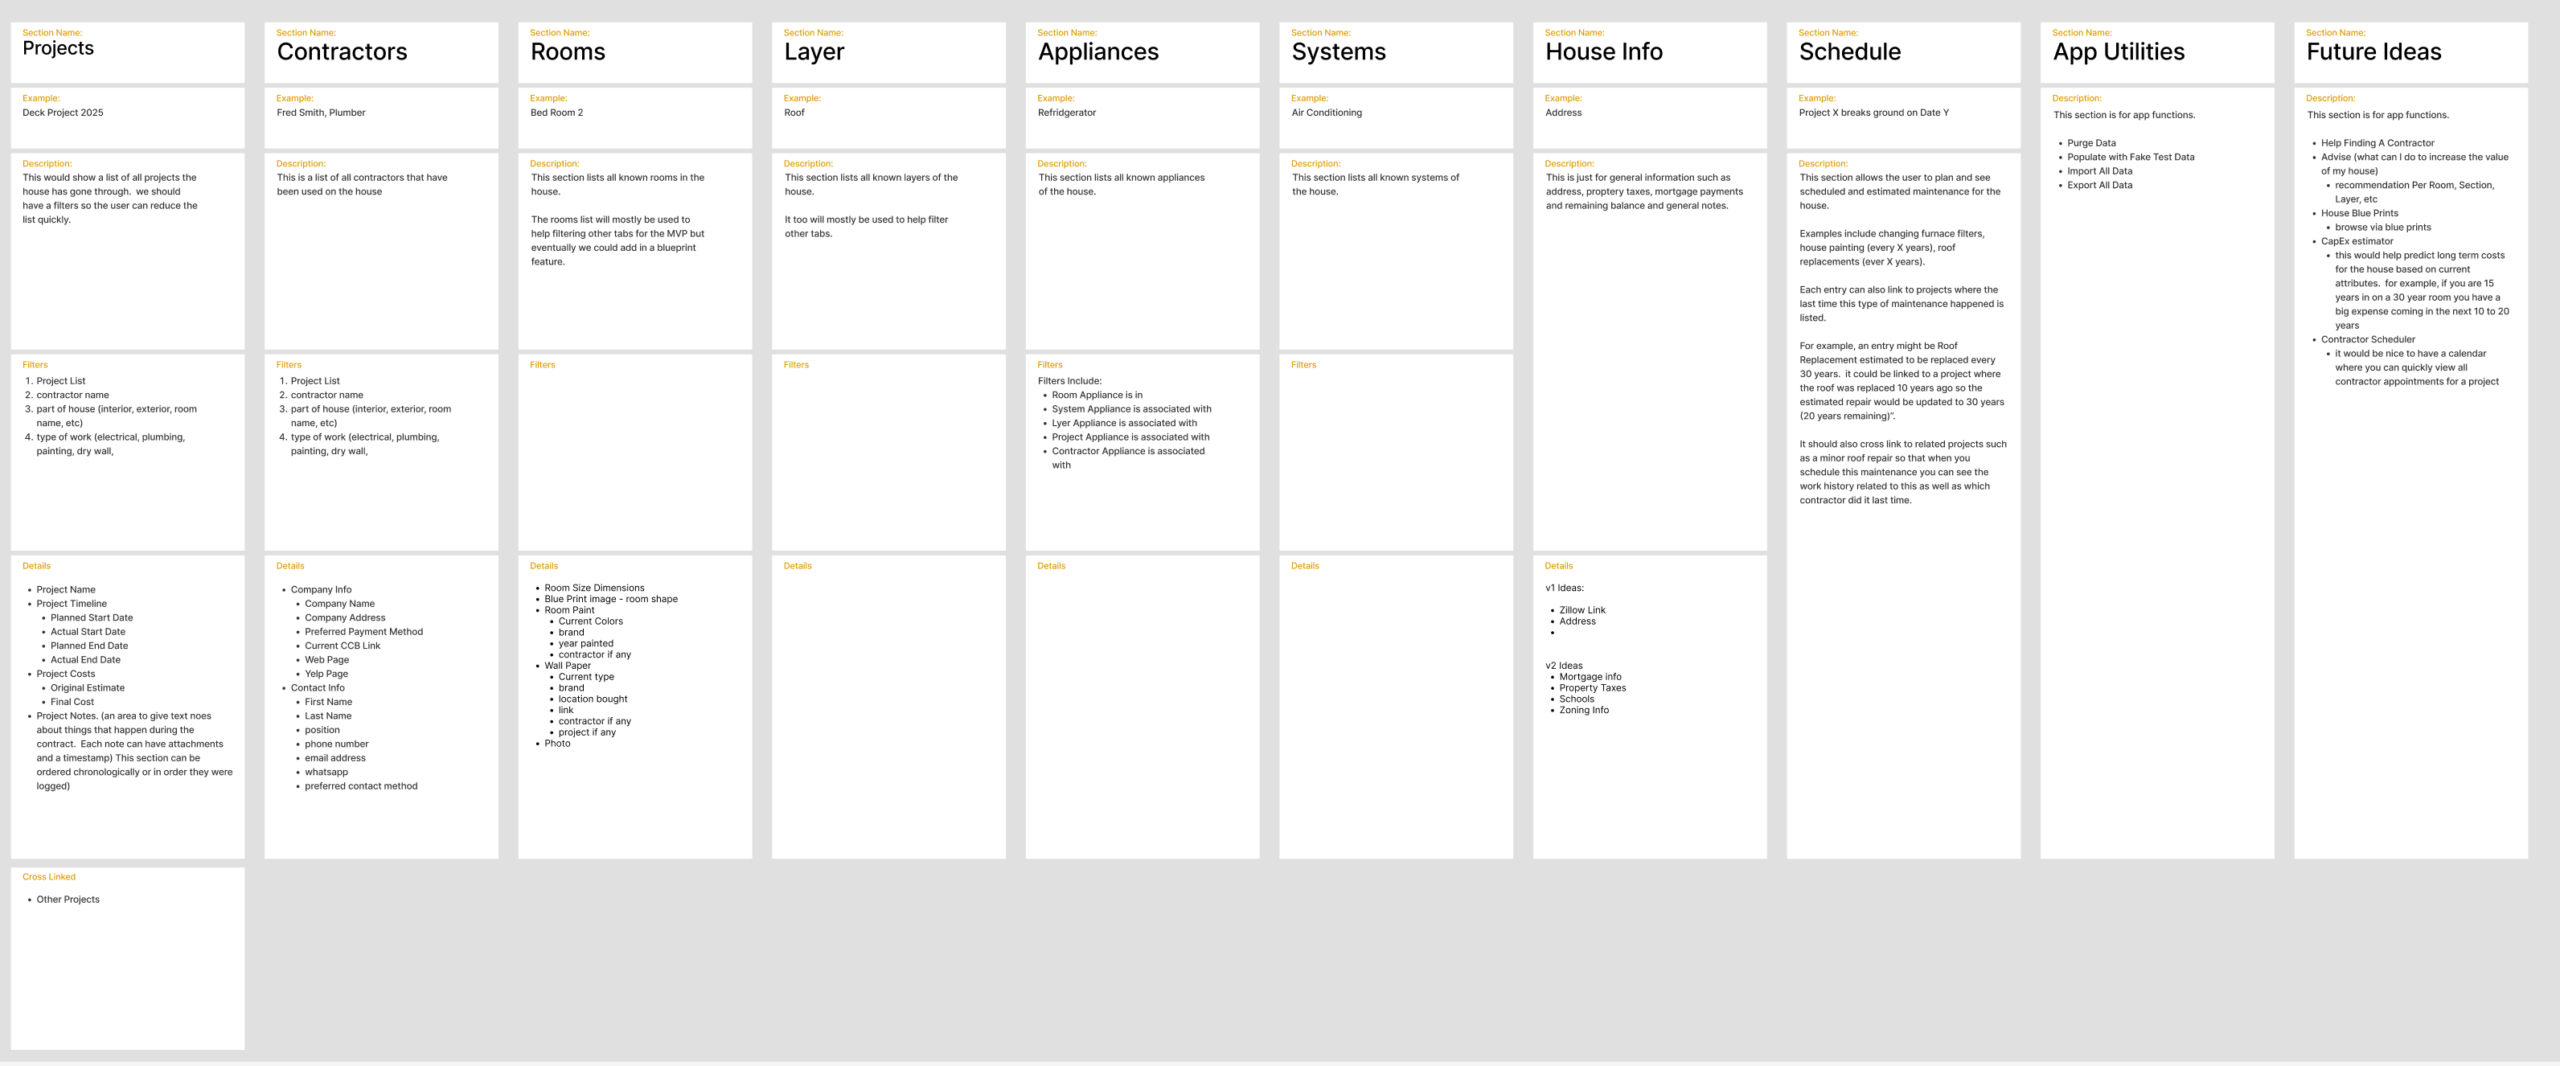
Task: Select the "House Info" section title
Action: click(x=1604, y=52)
